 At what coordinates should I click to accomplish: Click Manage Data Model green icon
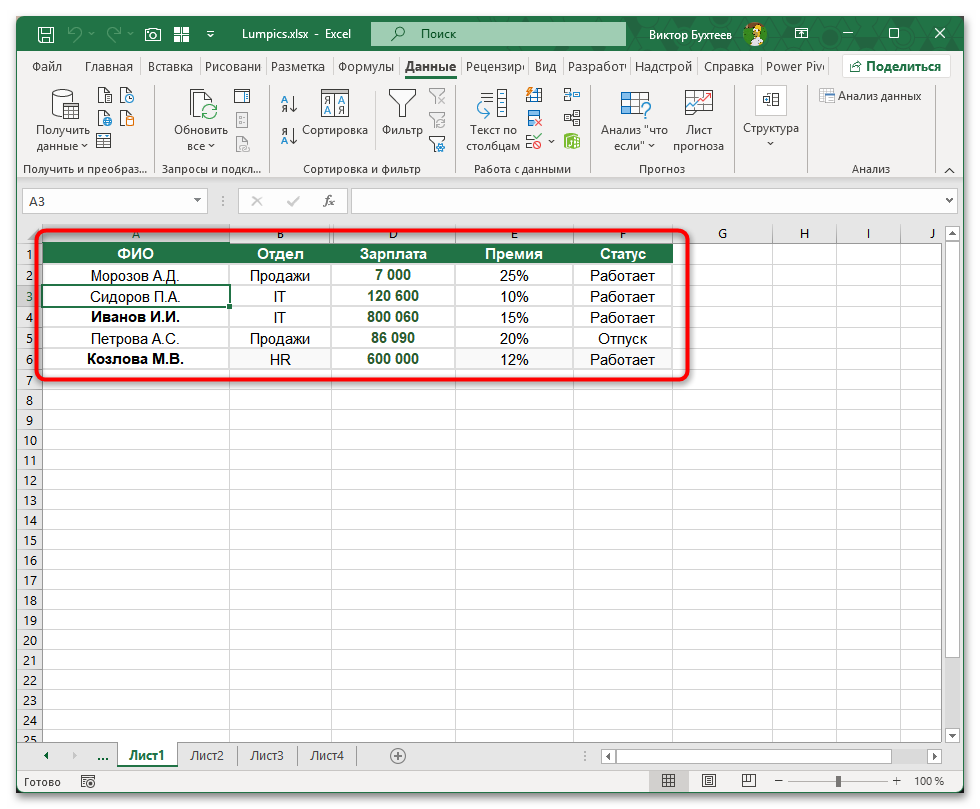pos(572,141)
